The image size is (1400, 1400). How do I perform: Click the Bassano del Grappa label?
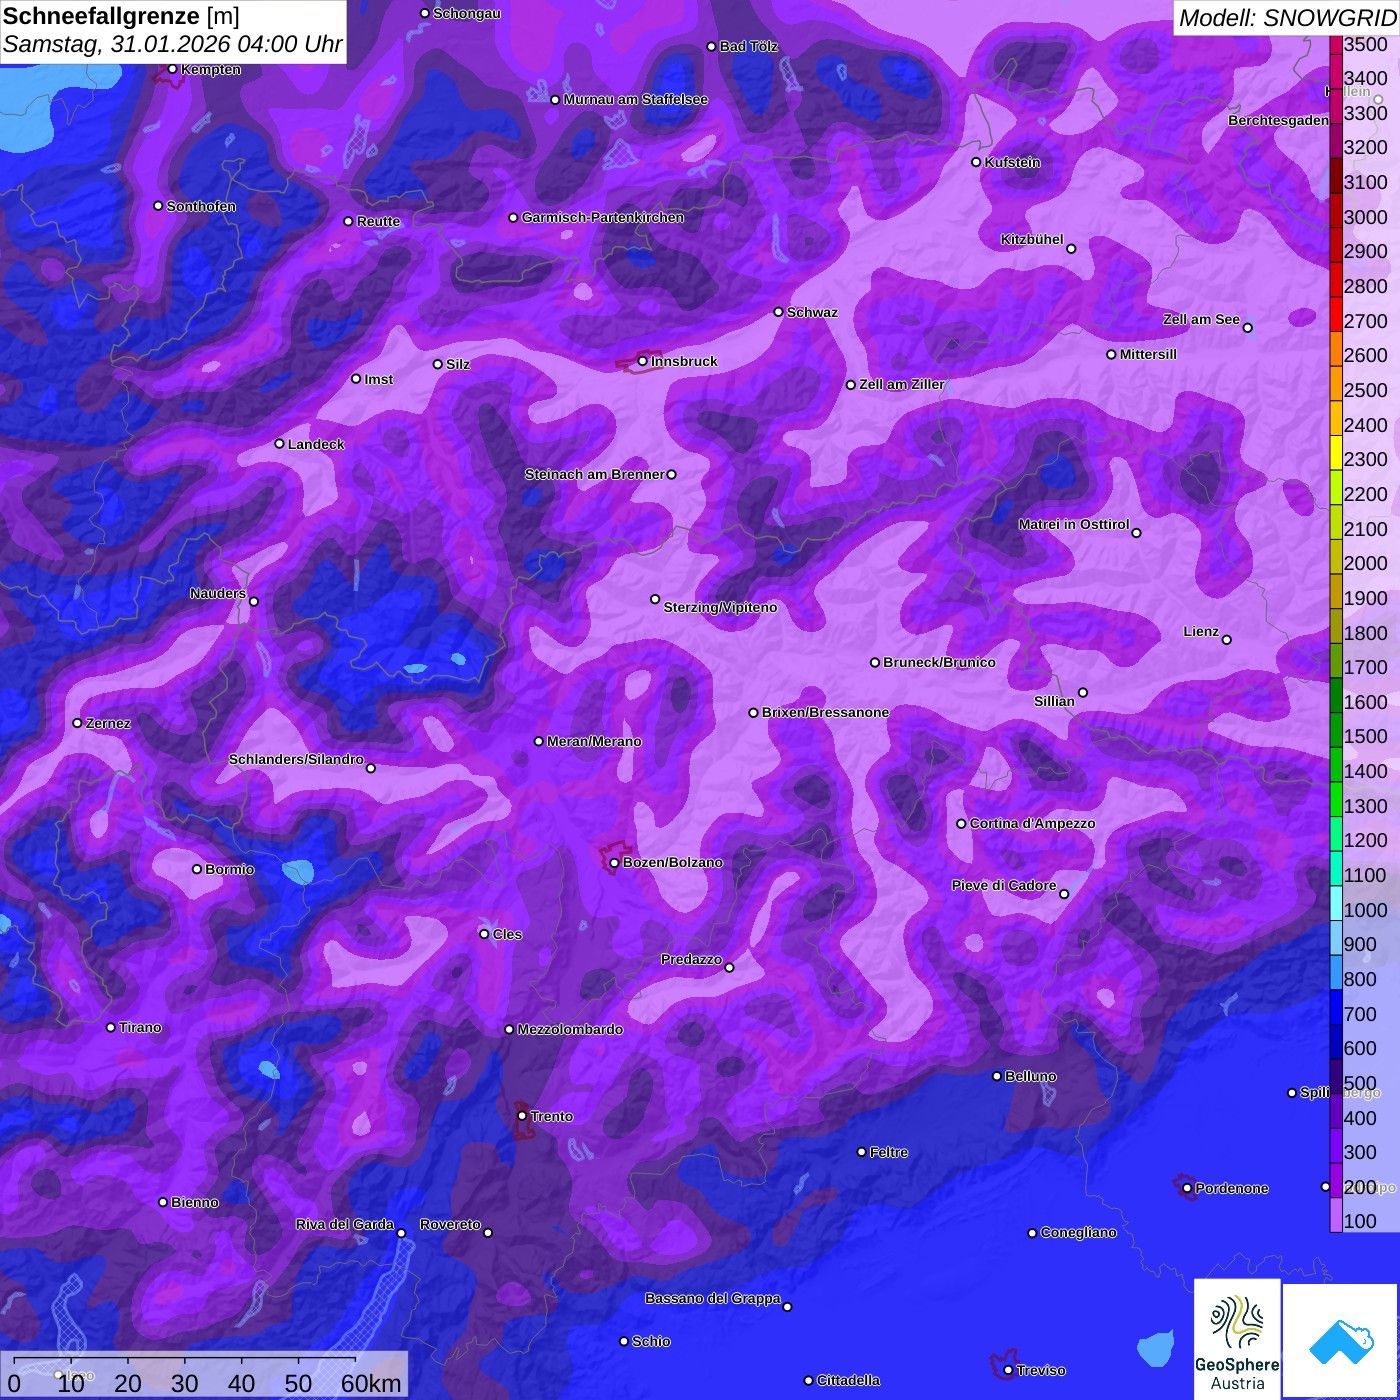pos(713,1298)
